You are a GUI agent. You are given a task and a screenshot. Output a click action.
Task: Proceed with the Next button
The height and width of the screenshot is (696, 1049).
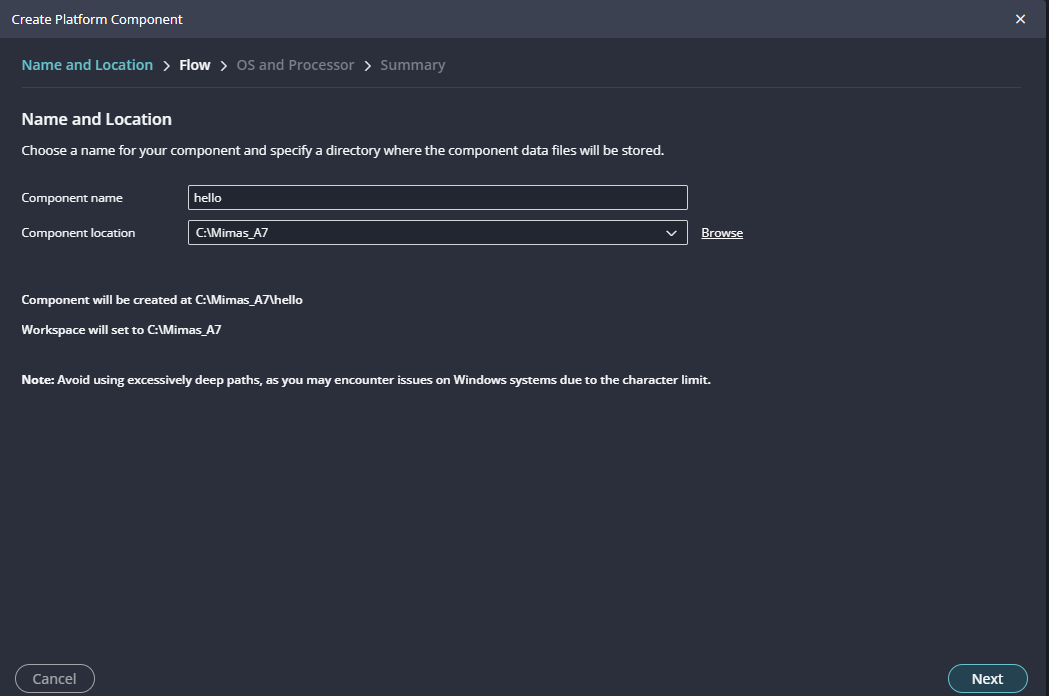[x=986, y=679]
